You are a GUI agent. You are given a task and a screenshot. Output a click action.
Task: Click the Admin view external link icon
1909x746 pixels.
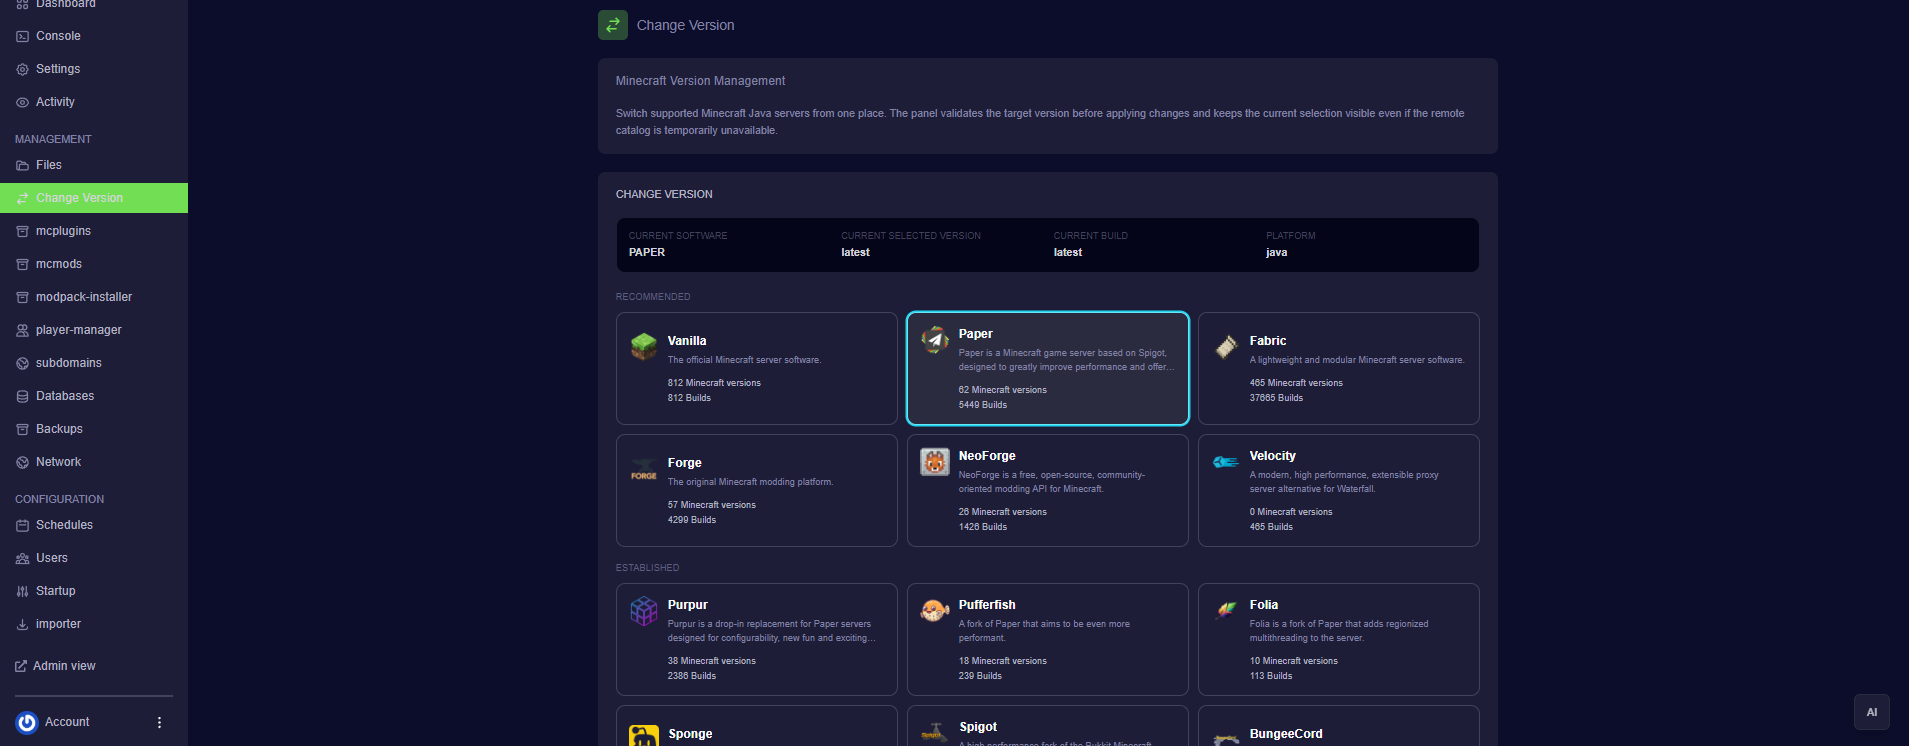(x=21, y=666)
